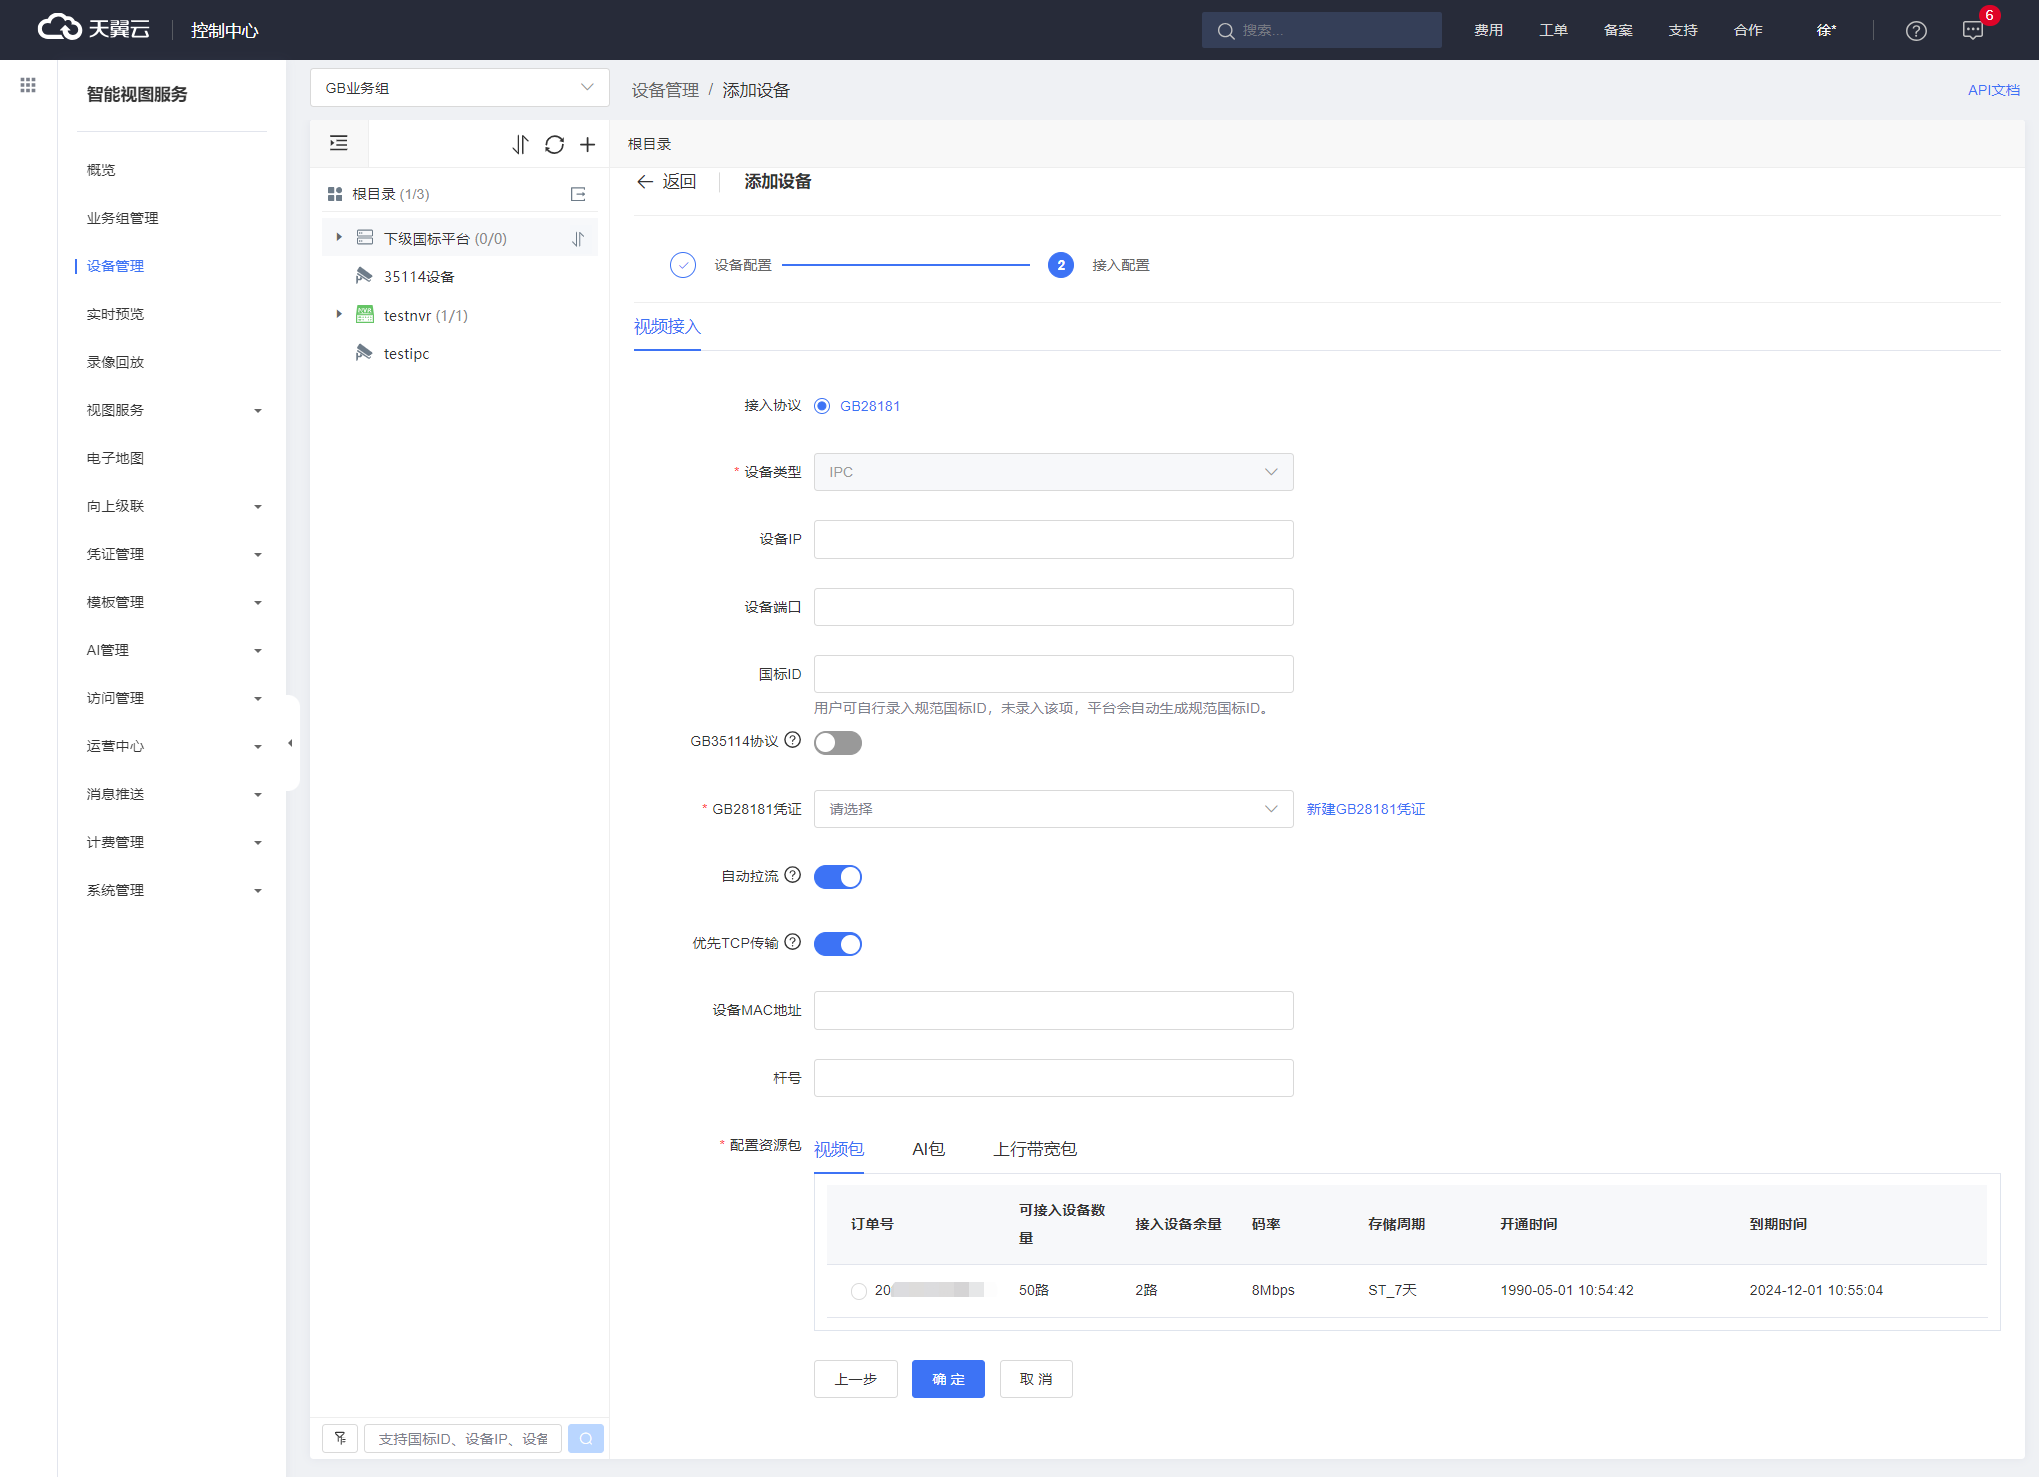
Task: Toggle the GB35114协议 switch on
Action: 837,743
